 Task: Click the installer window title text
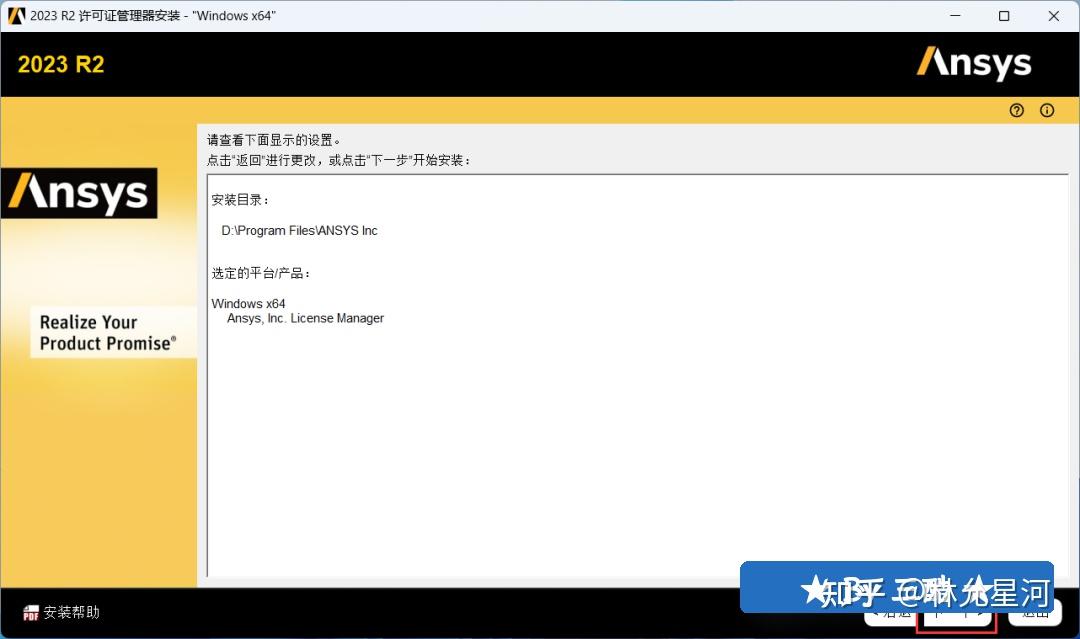(x=150, y=15)
